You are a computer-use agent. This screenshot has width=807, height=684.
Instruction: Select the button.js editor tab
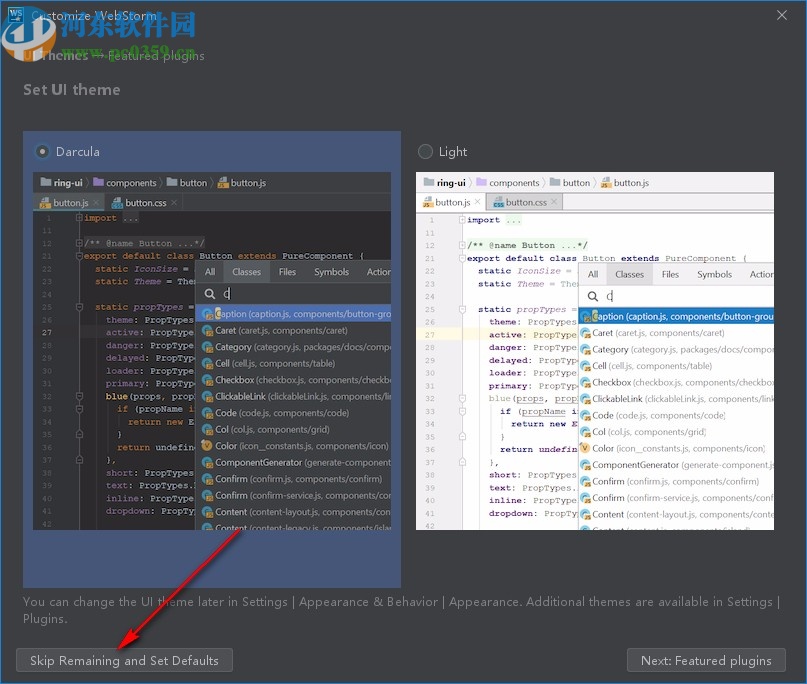pyautogui.click(x=68, y=203)
